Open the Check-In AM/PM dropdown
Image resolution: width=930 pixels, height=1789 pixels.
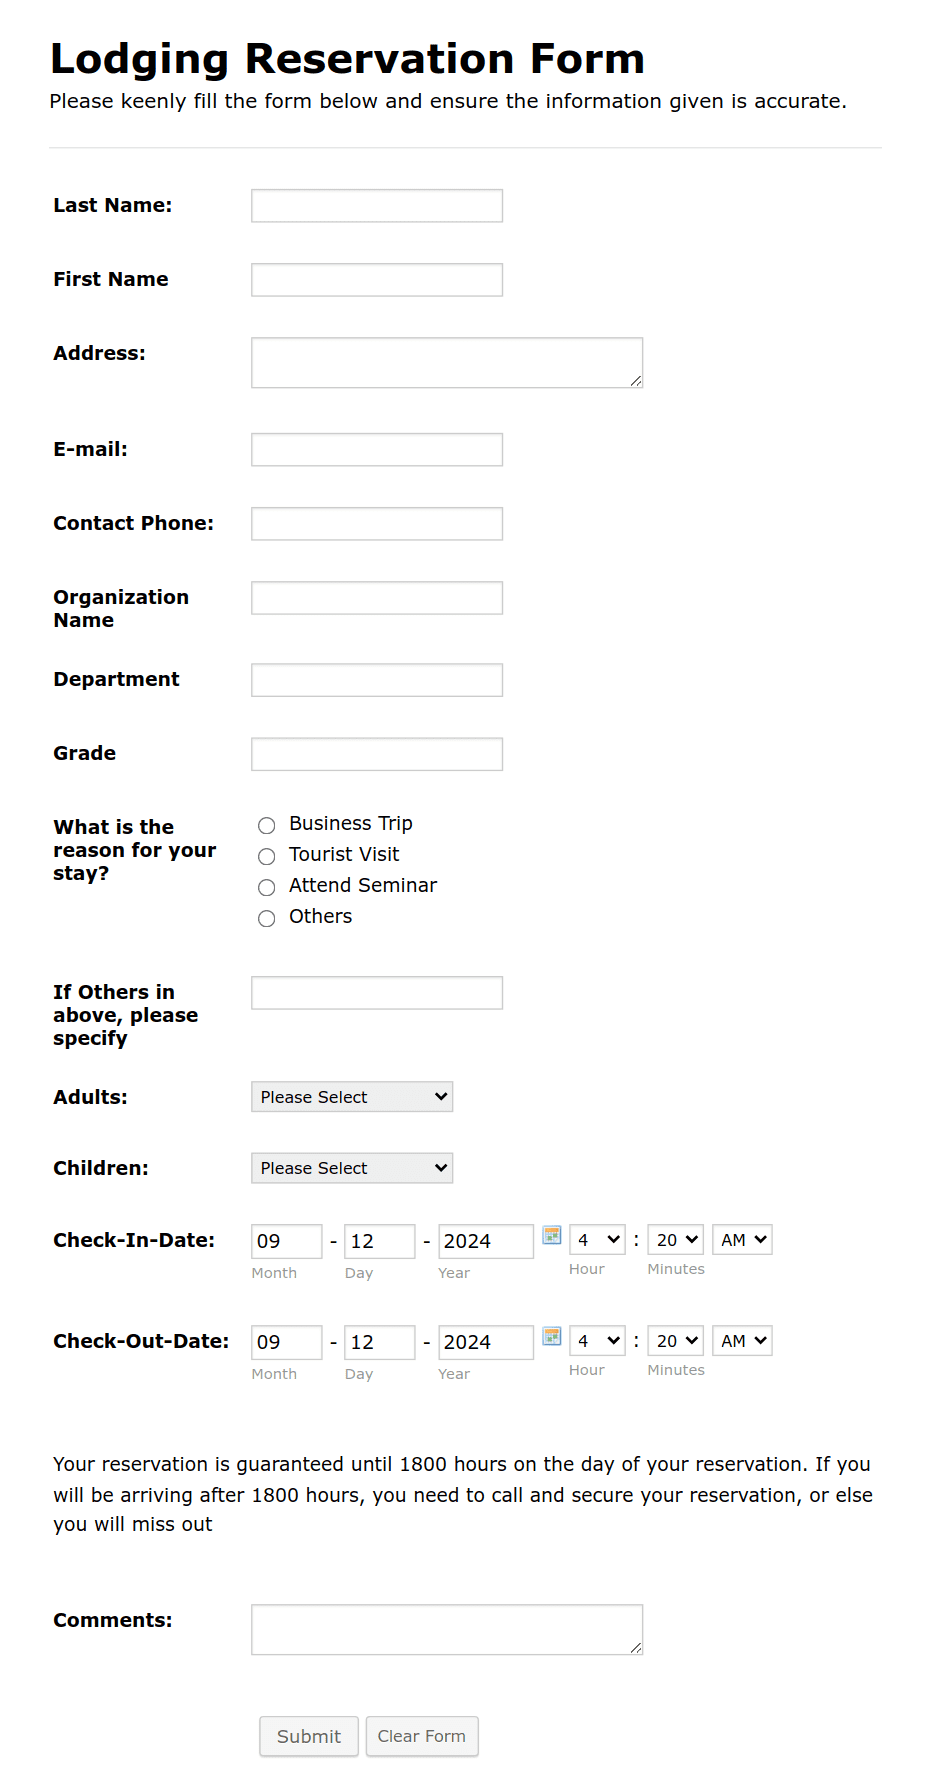(741, 1239)
